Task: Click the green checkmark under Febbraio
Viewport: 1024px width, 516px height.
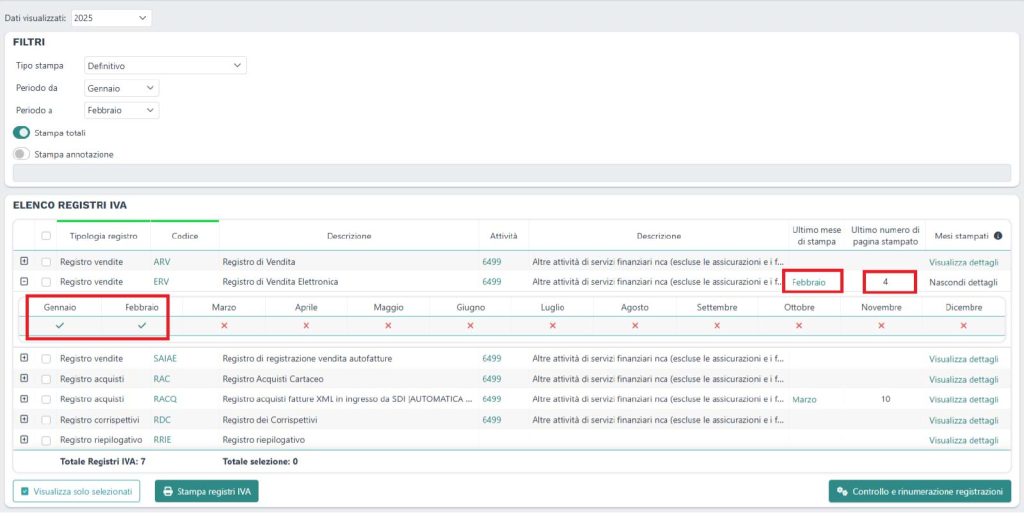Action: tap(142, 326)
